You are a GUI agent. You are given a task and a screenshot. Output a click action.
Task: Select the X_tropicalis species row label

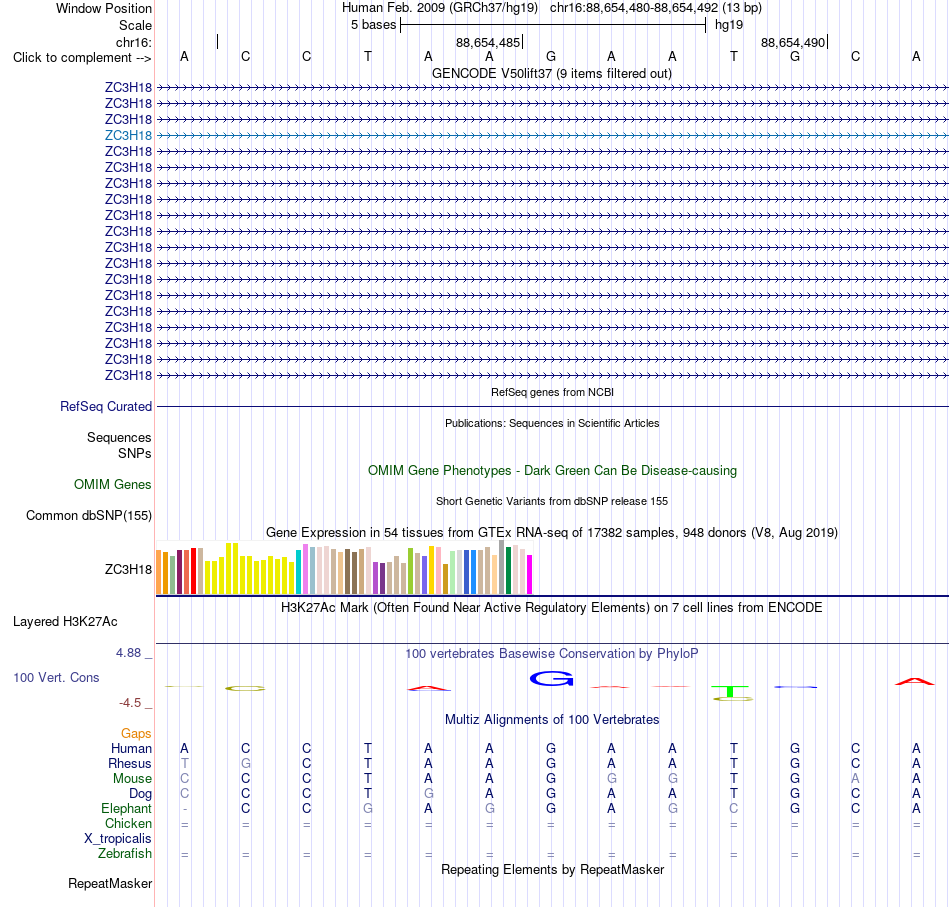point(118,839)
